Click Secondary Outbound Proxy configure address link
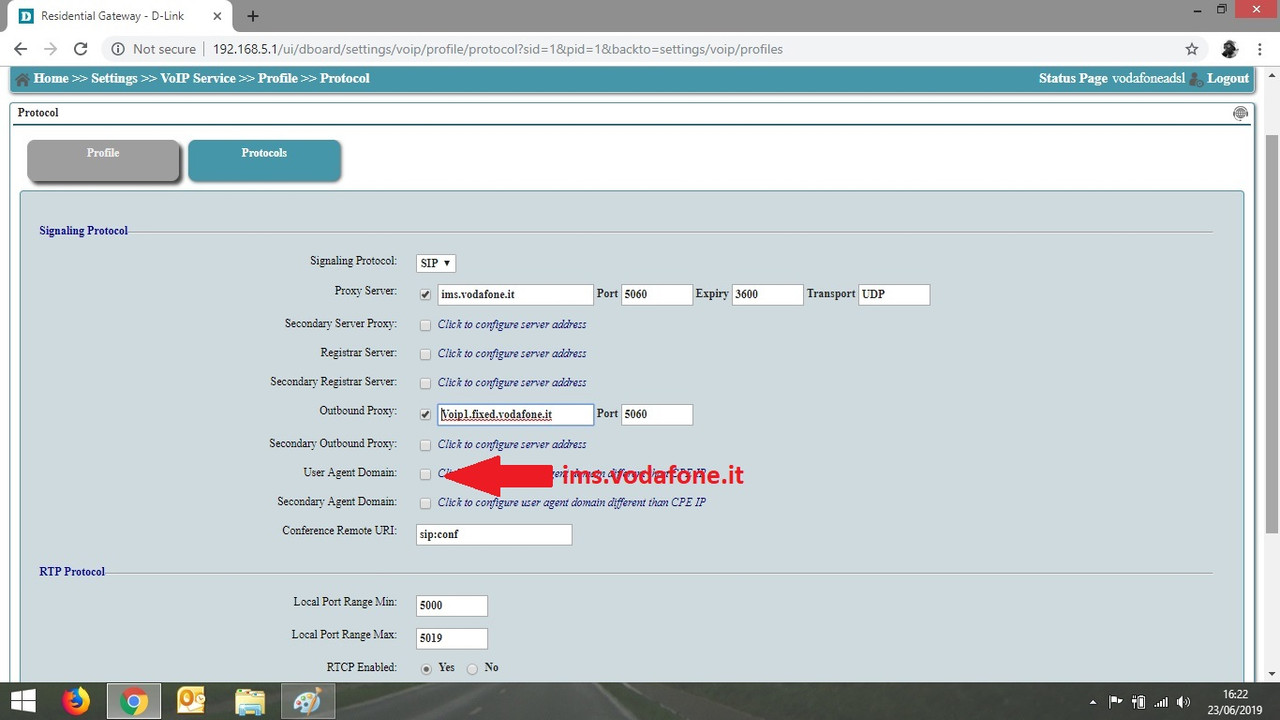This screenshot has height=720, width=1280. [512, 445]
